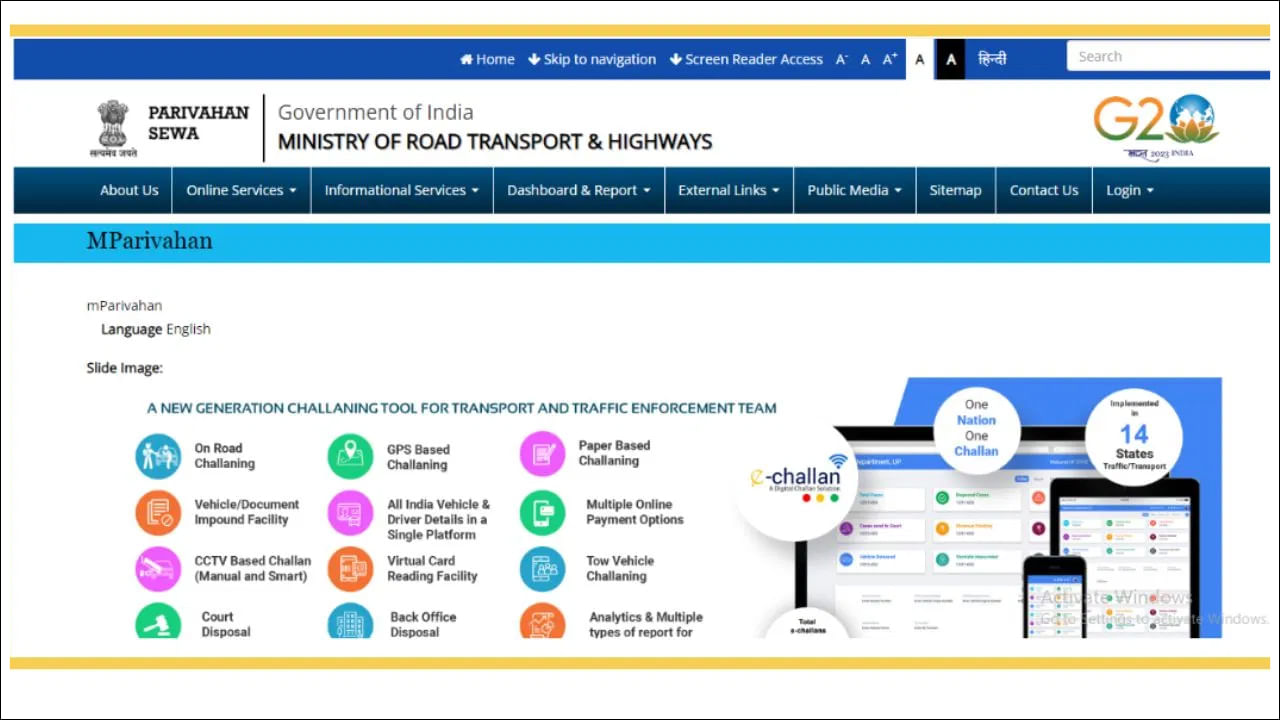
Task: Click the Multiple Online Payment Options icon
Action: click(x=543, y=513)
